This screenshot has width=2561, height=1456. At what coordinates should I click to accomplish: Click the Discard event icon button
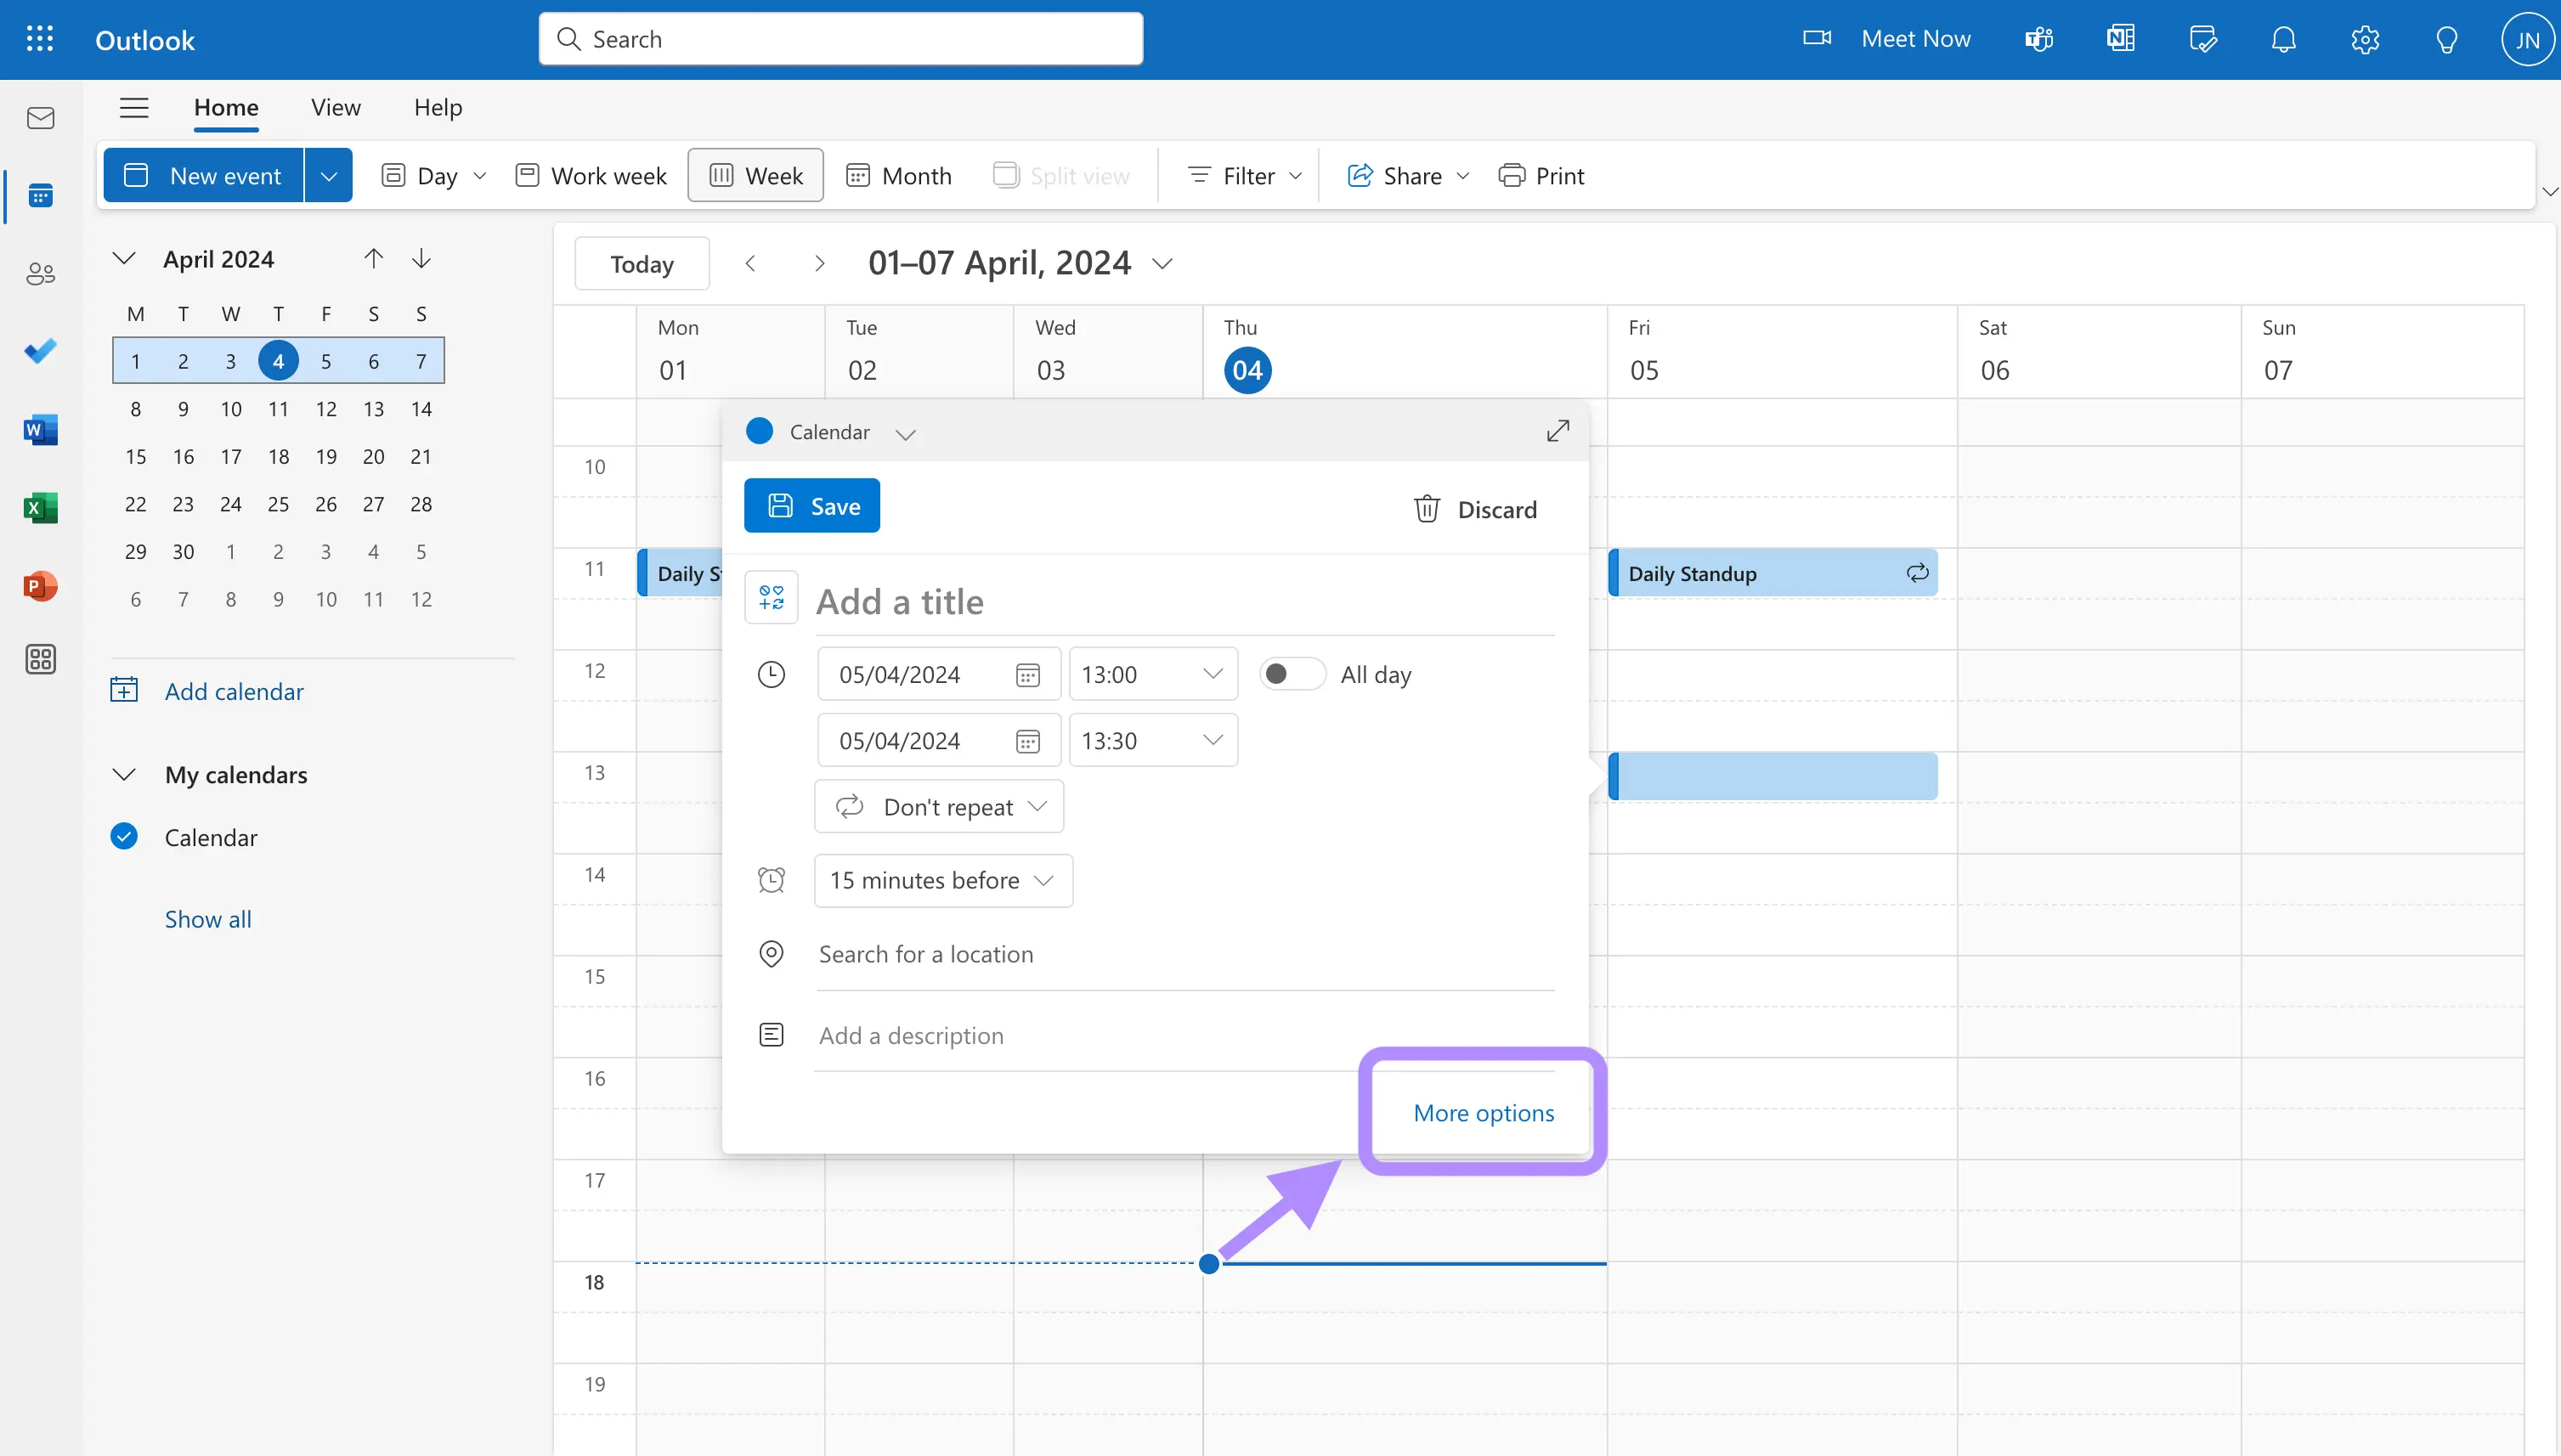coord(1428,506)
